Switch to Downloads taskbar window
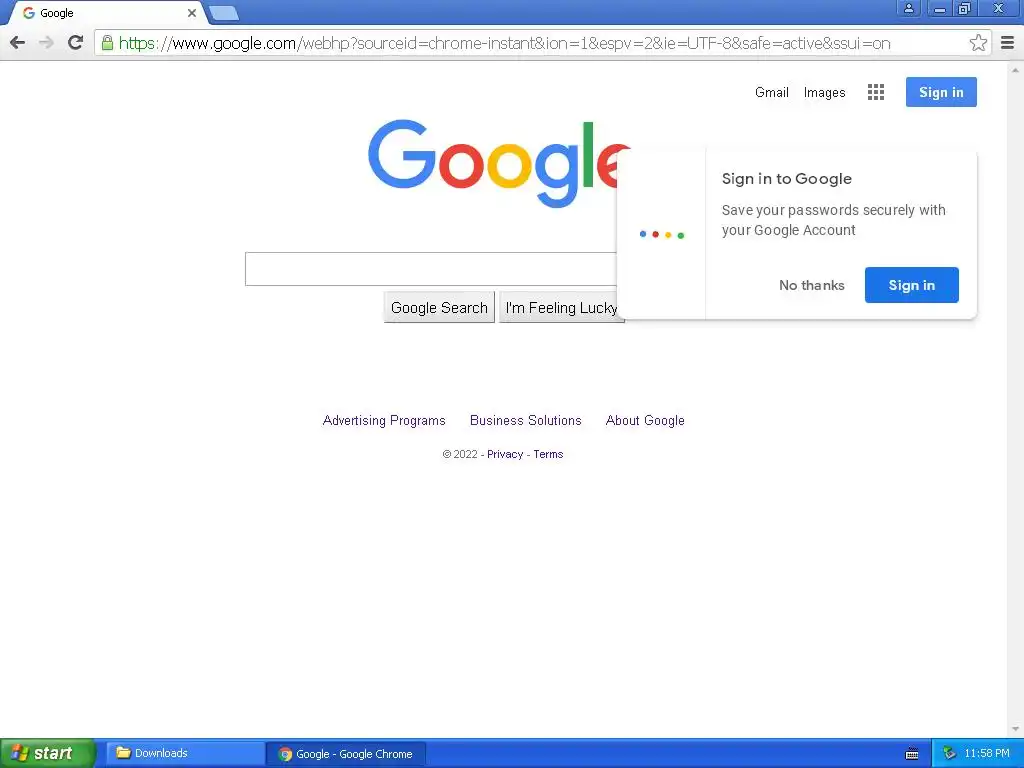This screenshot has width=1024, height=768. [x=185, y=754]
